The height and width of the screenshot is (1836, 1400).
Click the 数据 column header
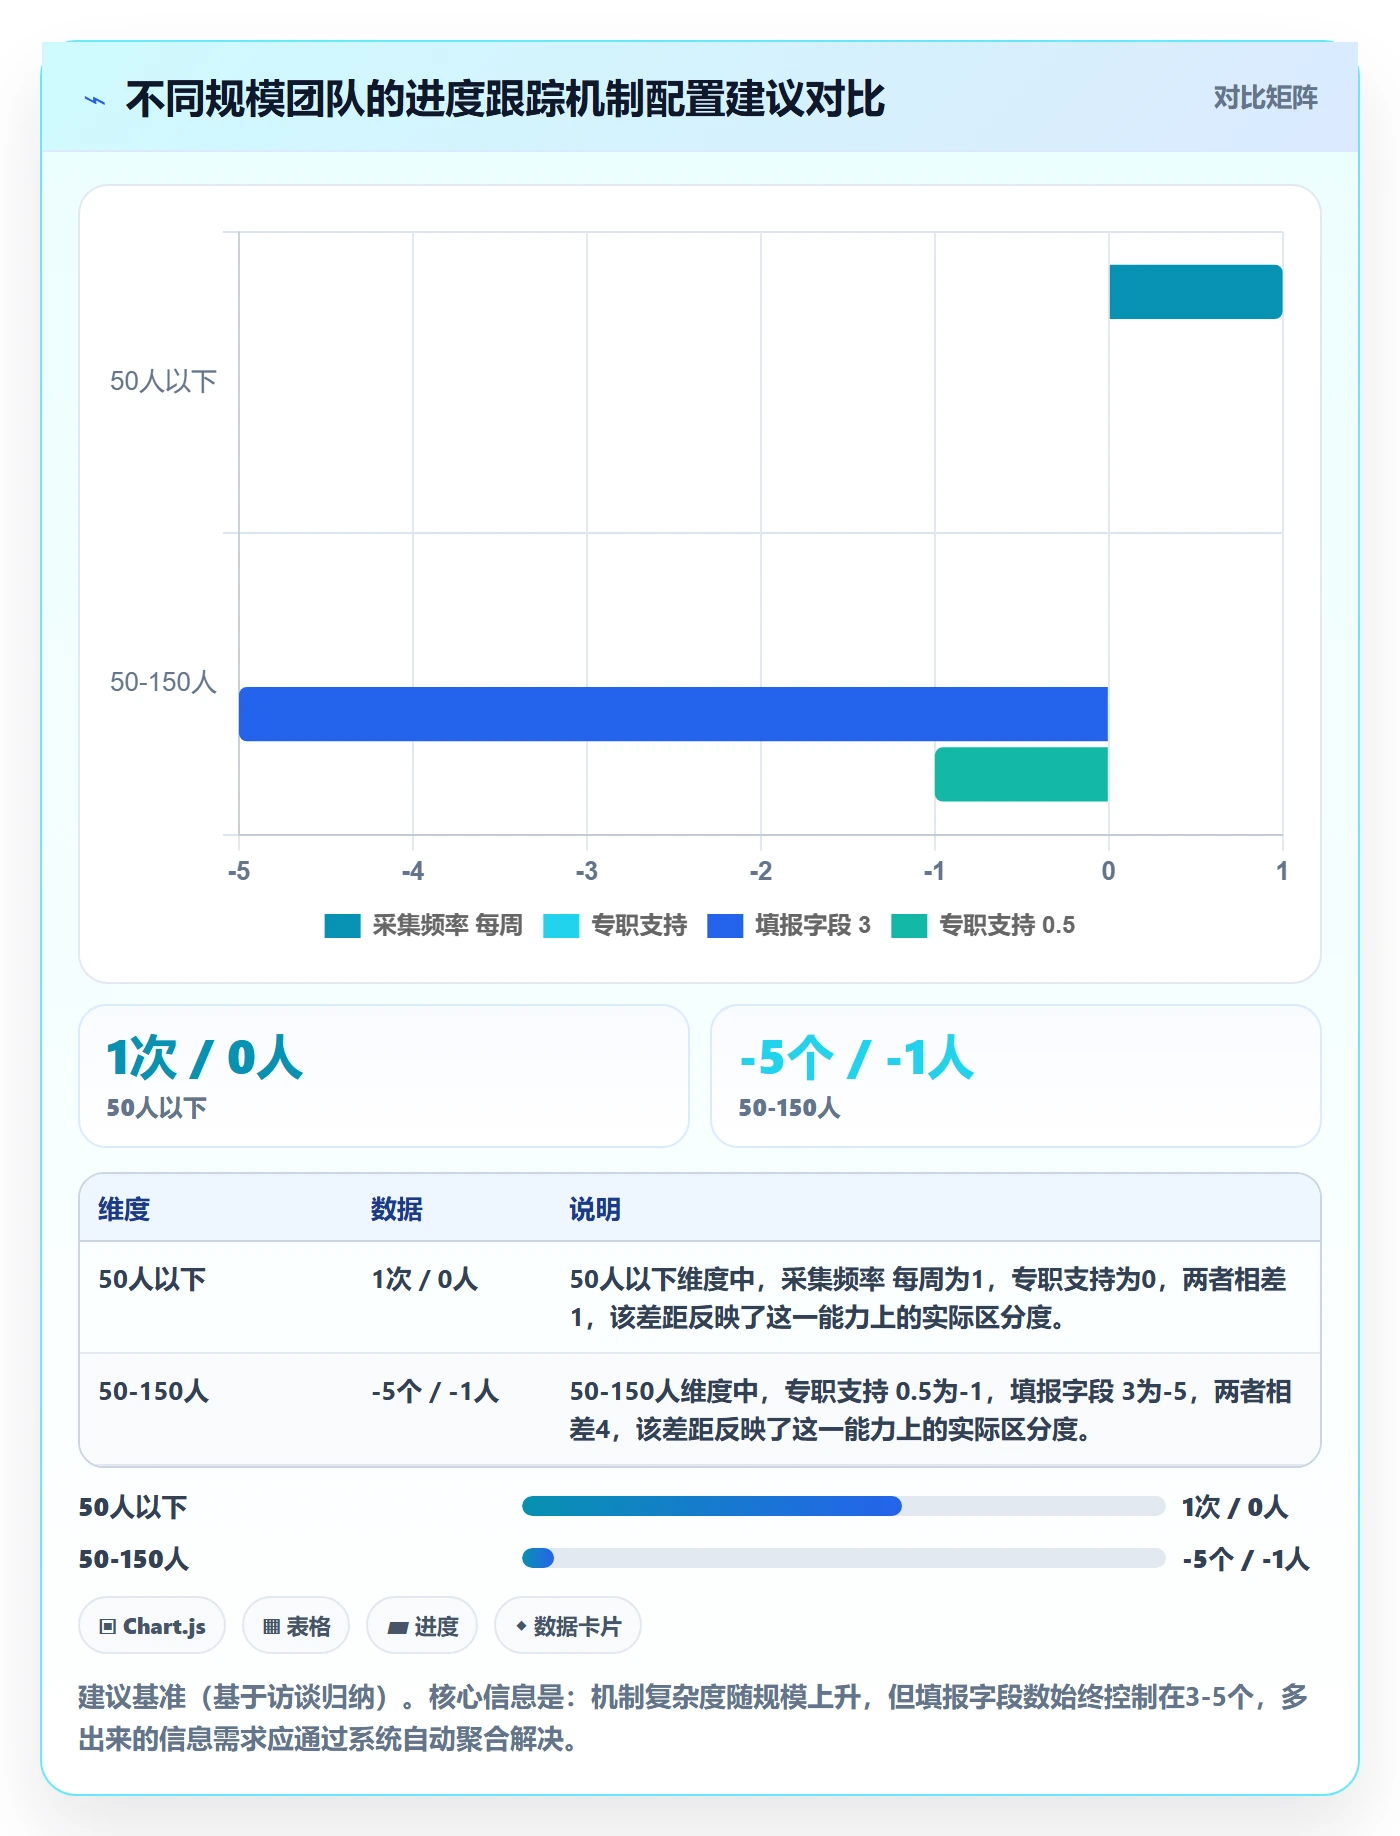[x=396, y=1209]
